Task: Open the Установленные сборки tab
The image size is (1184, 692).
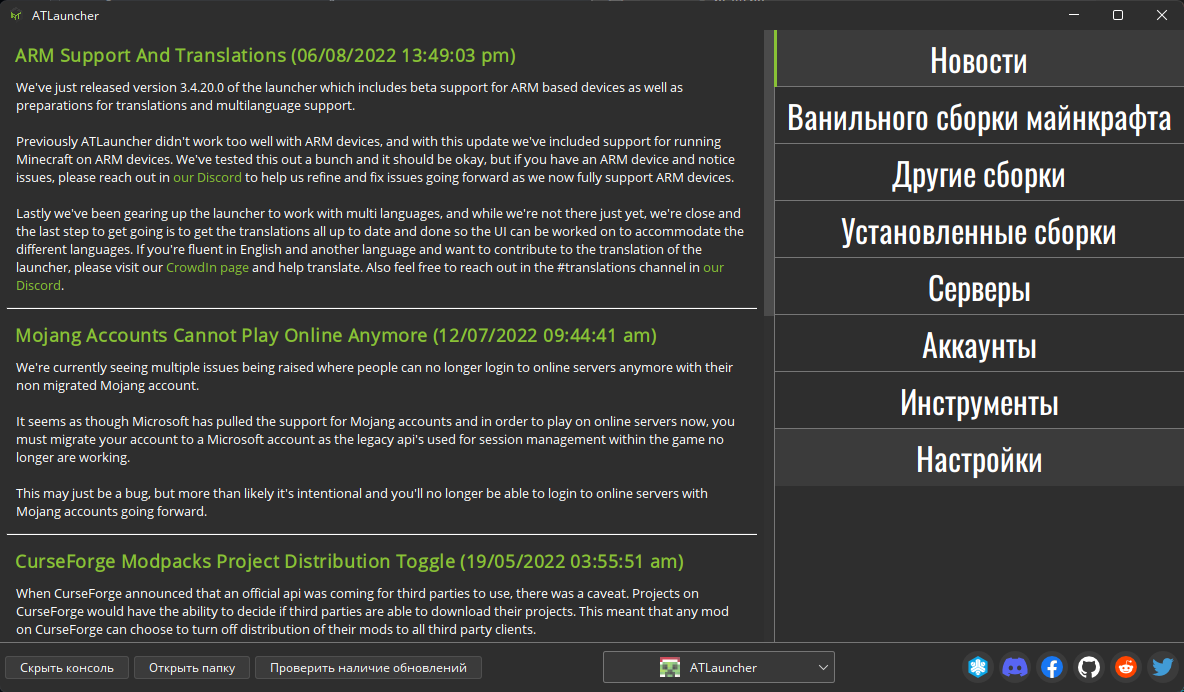Action: point(978,230)
